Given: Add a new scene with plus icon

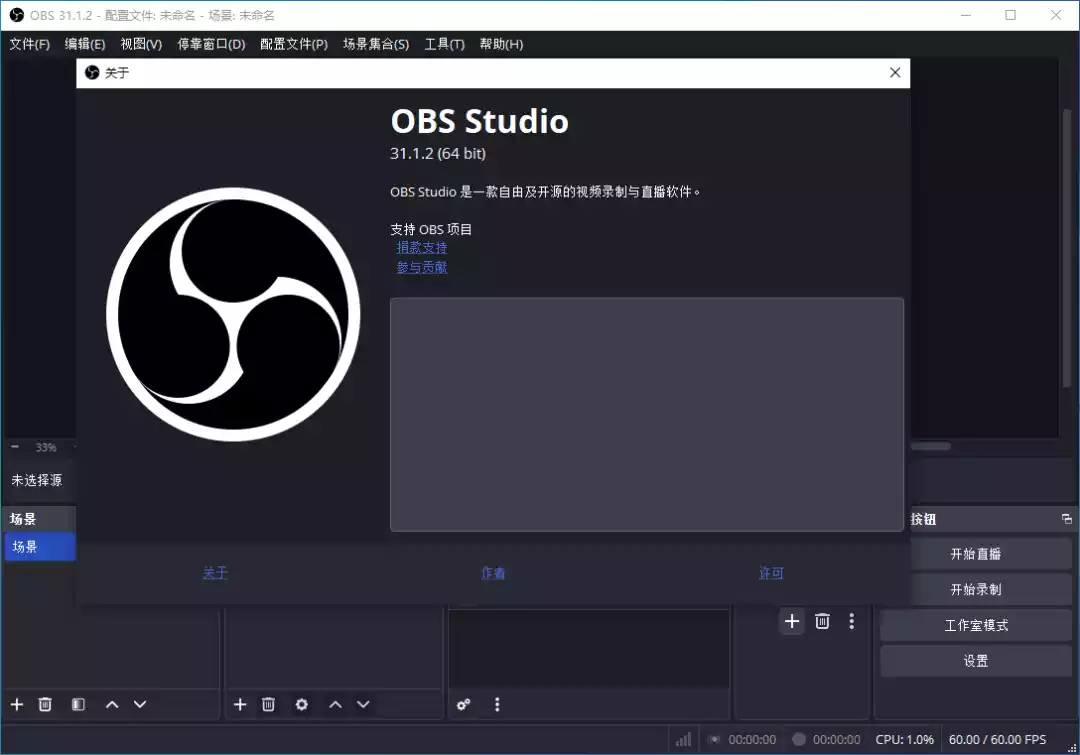Looking at the screenshot, I should coord(17,704).
